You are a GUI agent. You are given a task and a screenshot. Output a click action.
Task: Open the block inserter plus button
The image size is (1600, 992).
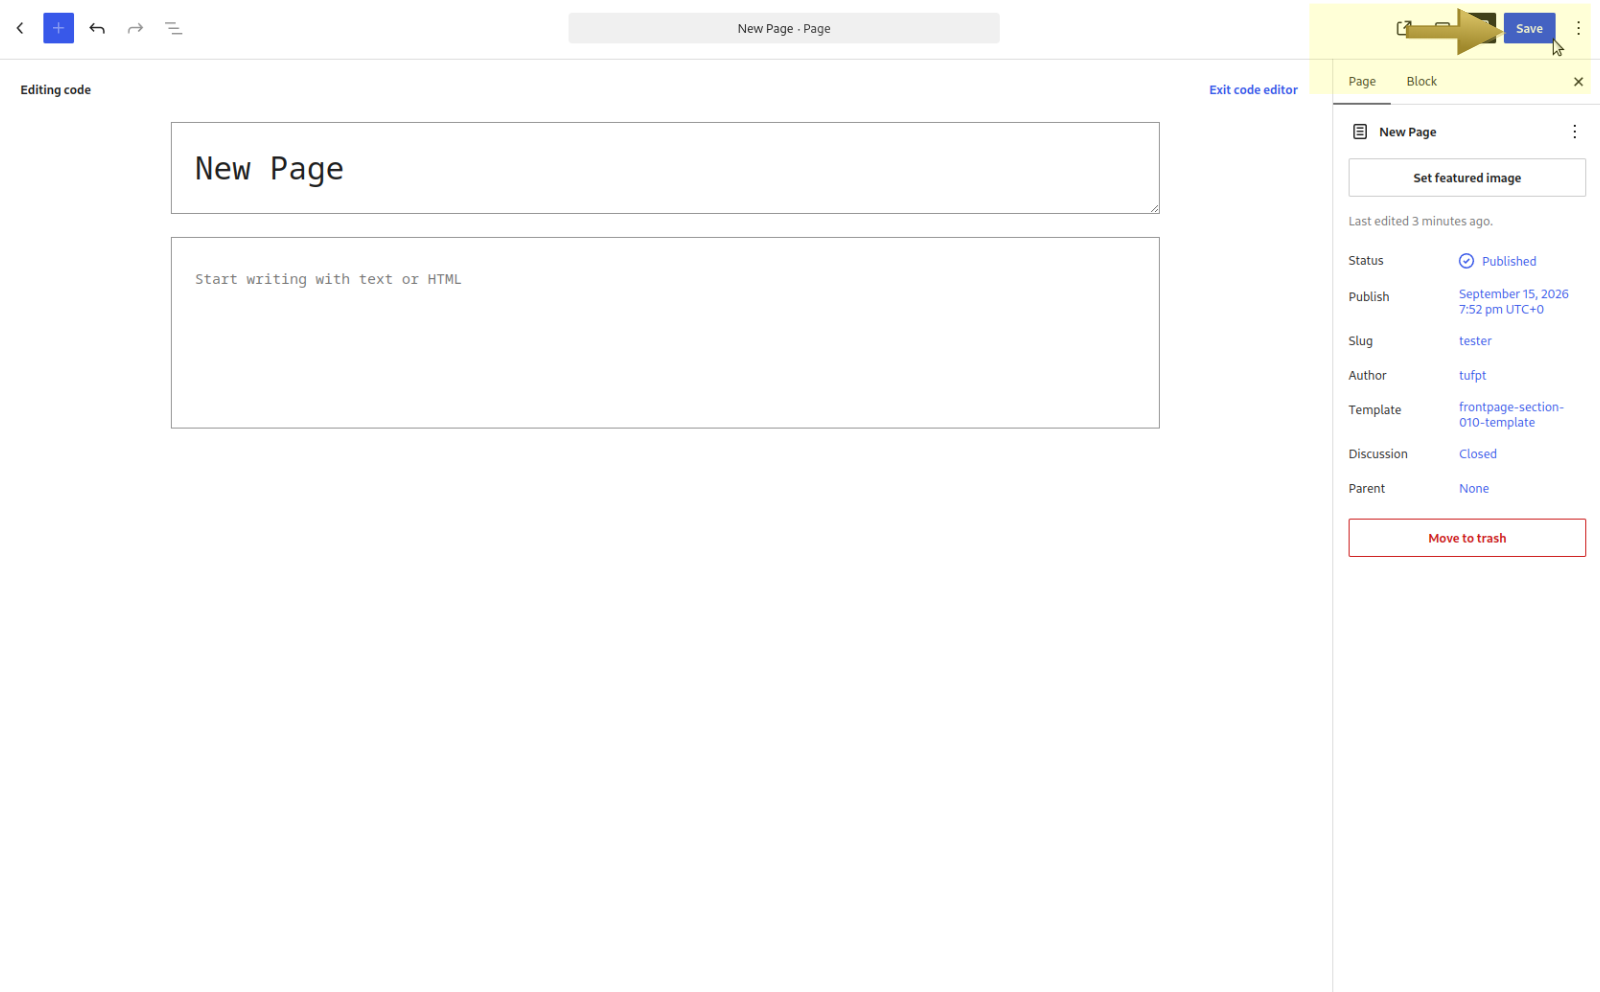[x=58, y=28]
